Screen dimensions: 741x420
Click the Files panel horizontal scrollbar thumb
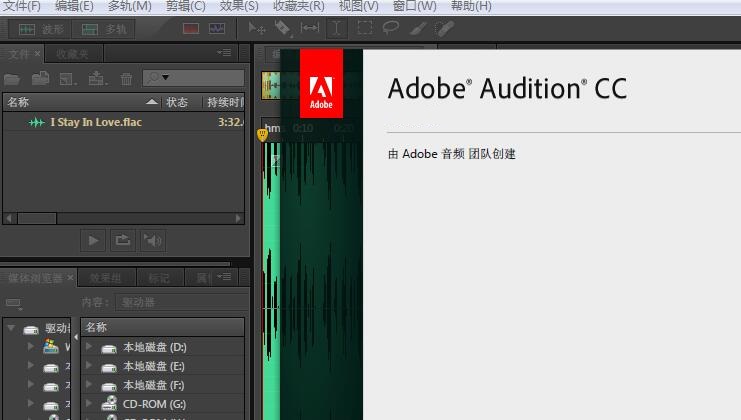(x=37, y=218)
